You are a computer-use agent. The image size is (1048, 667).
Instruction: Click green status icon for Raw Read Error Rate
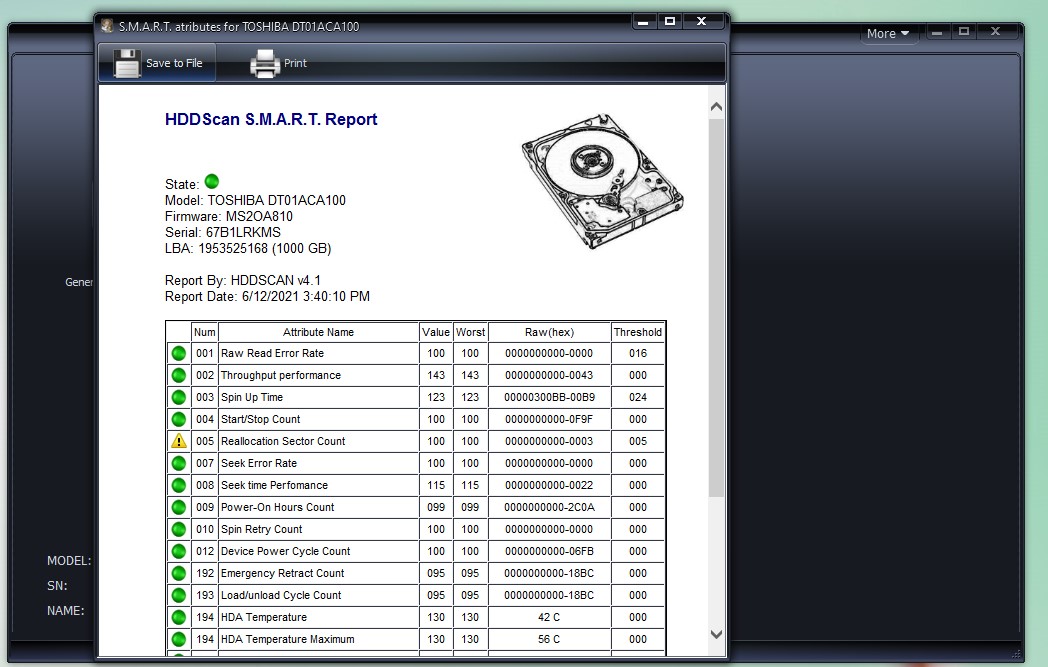pyautogui.click(x=179, y=353)
